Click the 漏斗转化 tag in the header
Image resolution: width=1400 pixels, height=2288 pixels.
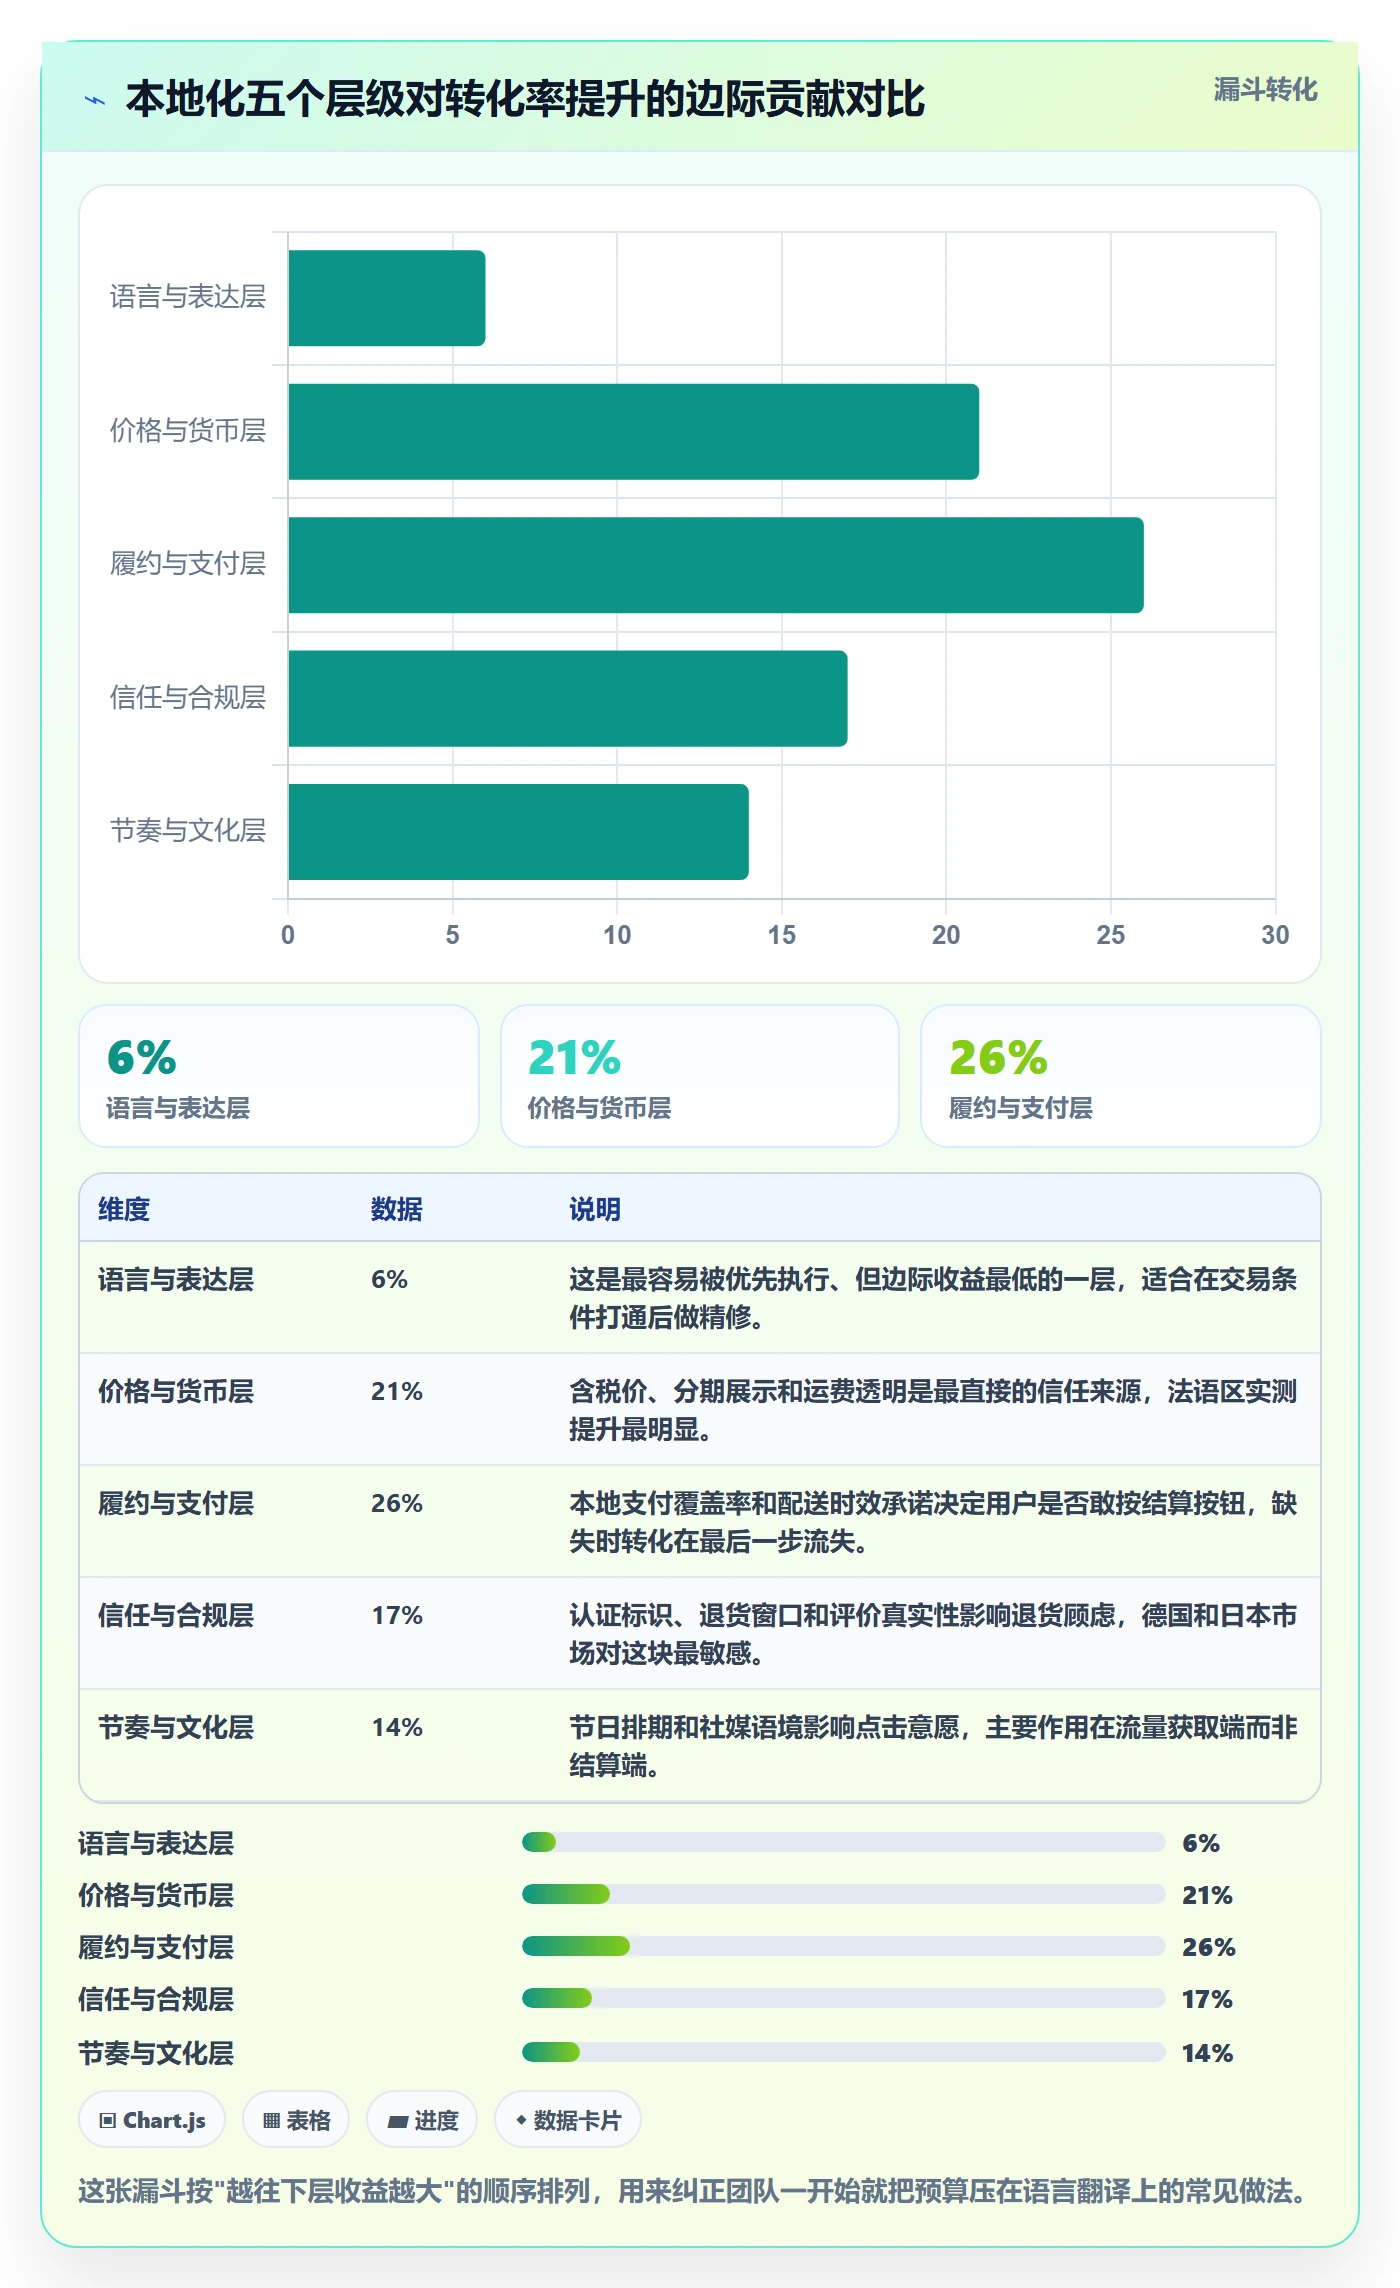click(1265, 90)
